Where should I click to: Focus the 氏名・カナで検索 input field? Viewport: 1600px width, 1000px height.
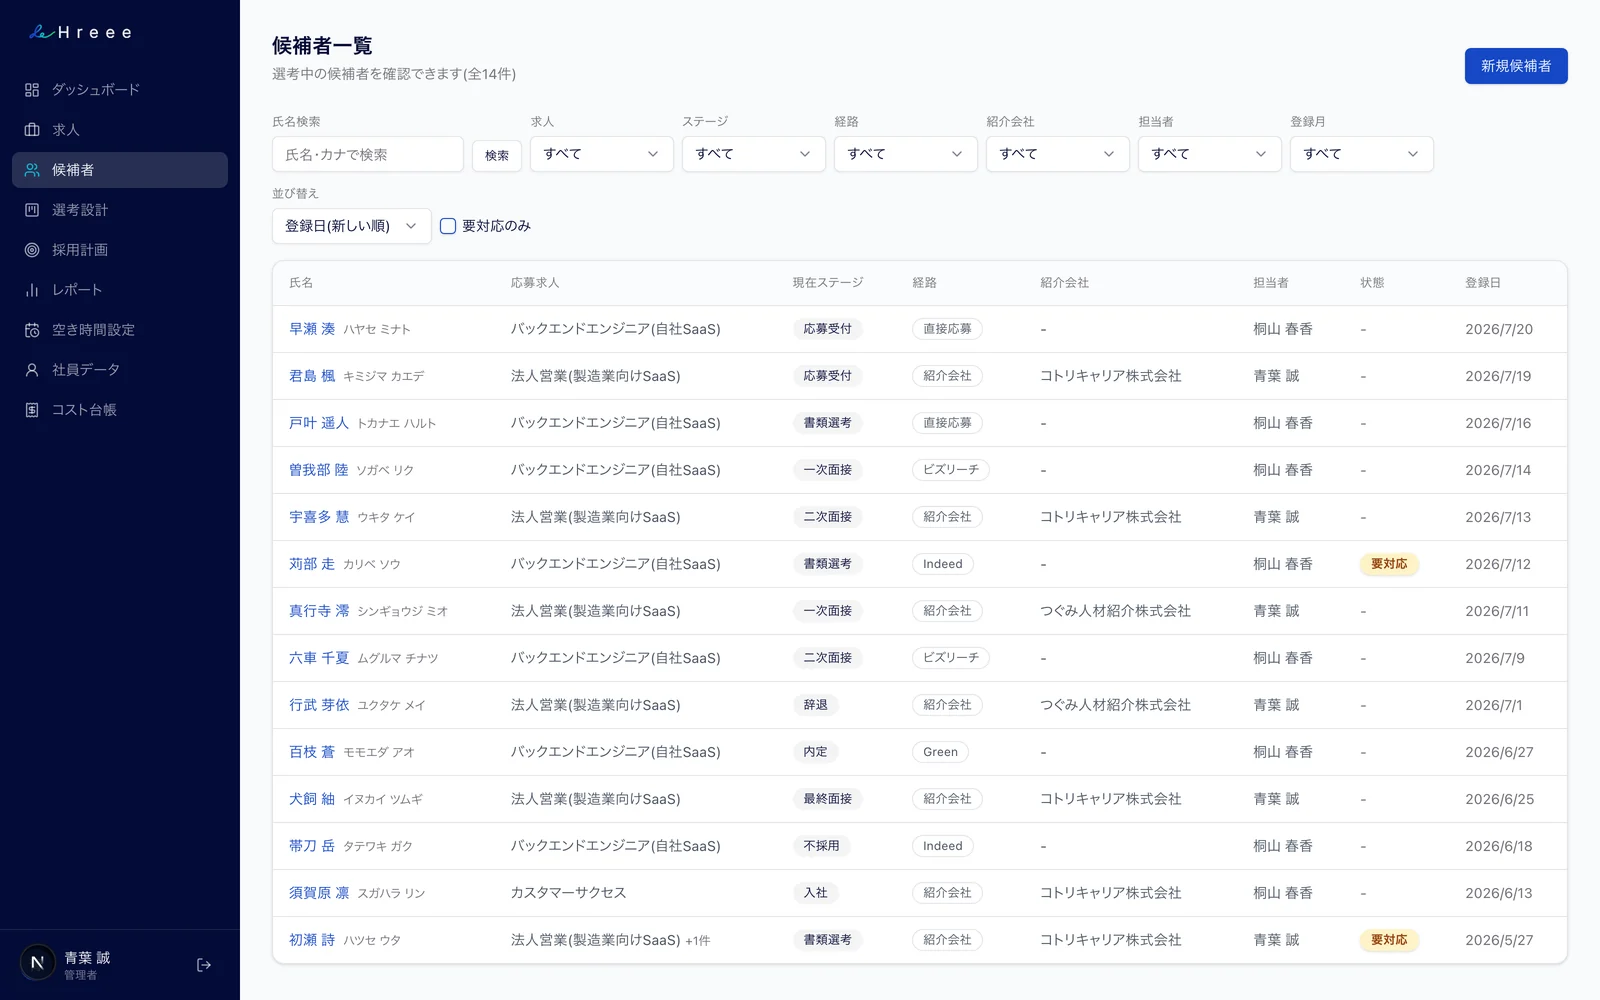[x=368, y=154]
